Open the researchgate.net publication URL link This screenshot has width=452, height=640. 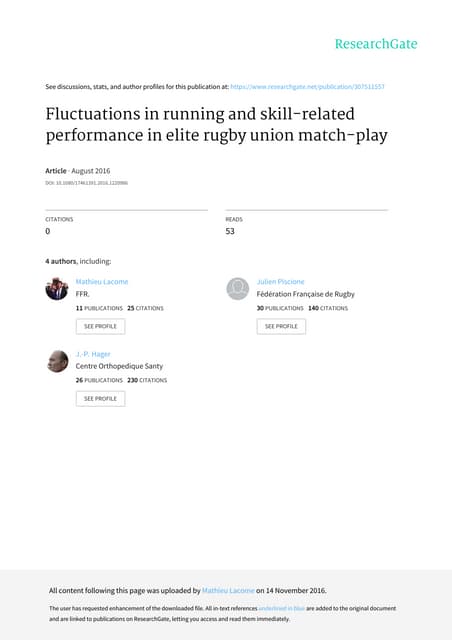[307, 87]
